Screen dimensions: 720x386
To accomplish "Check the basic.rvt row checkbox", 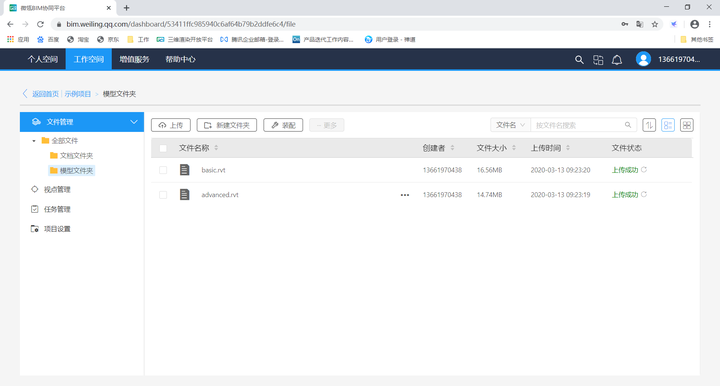I will [x=163, y=170].
